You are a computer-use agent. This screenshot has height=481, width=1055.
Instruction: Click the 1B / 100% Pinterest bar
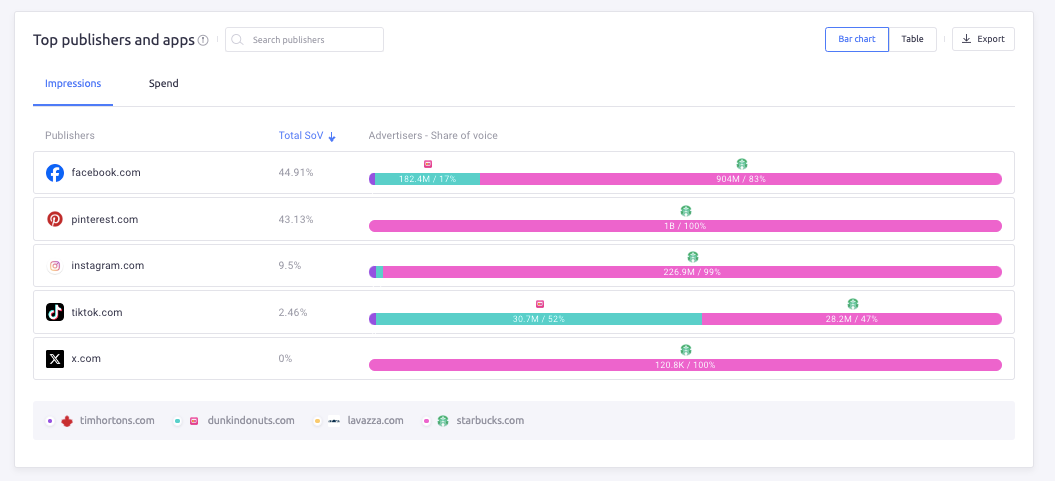[x=686, y=226]
